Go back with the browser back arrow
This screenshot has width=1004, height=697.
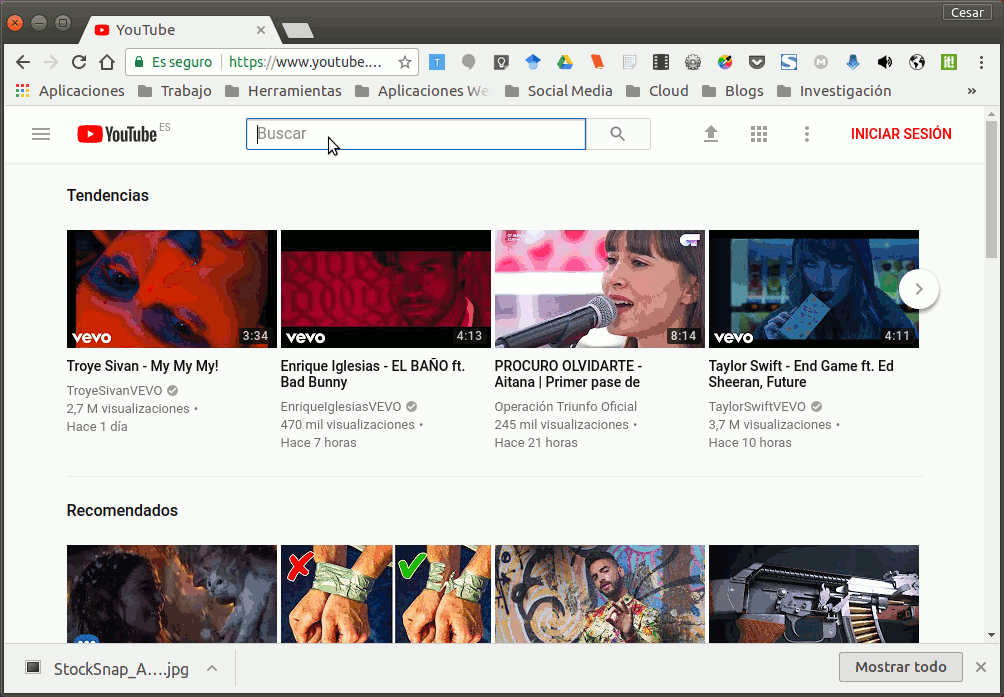click(23, 62)
